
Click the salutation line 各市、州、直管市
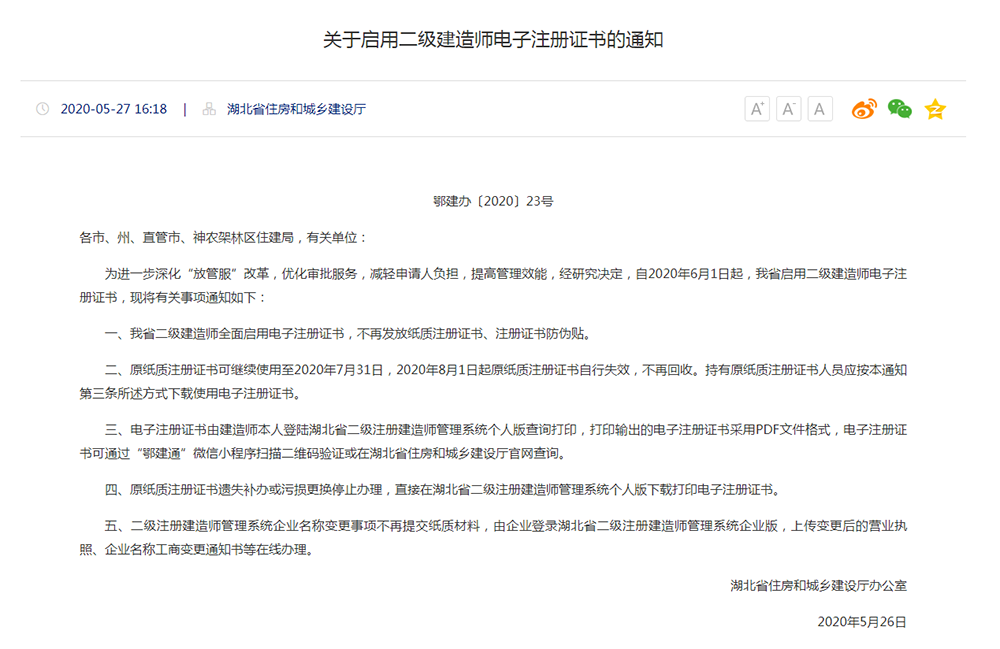pyautogui.click(x=224, y=238)
